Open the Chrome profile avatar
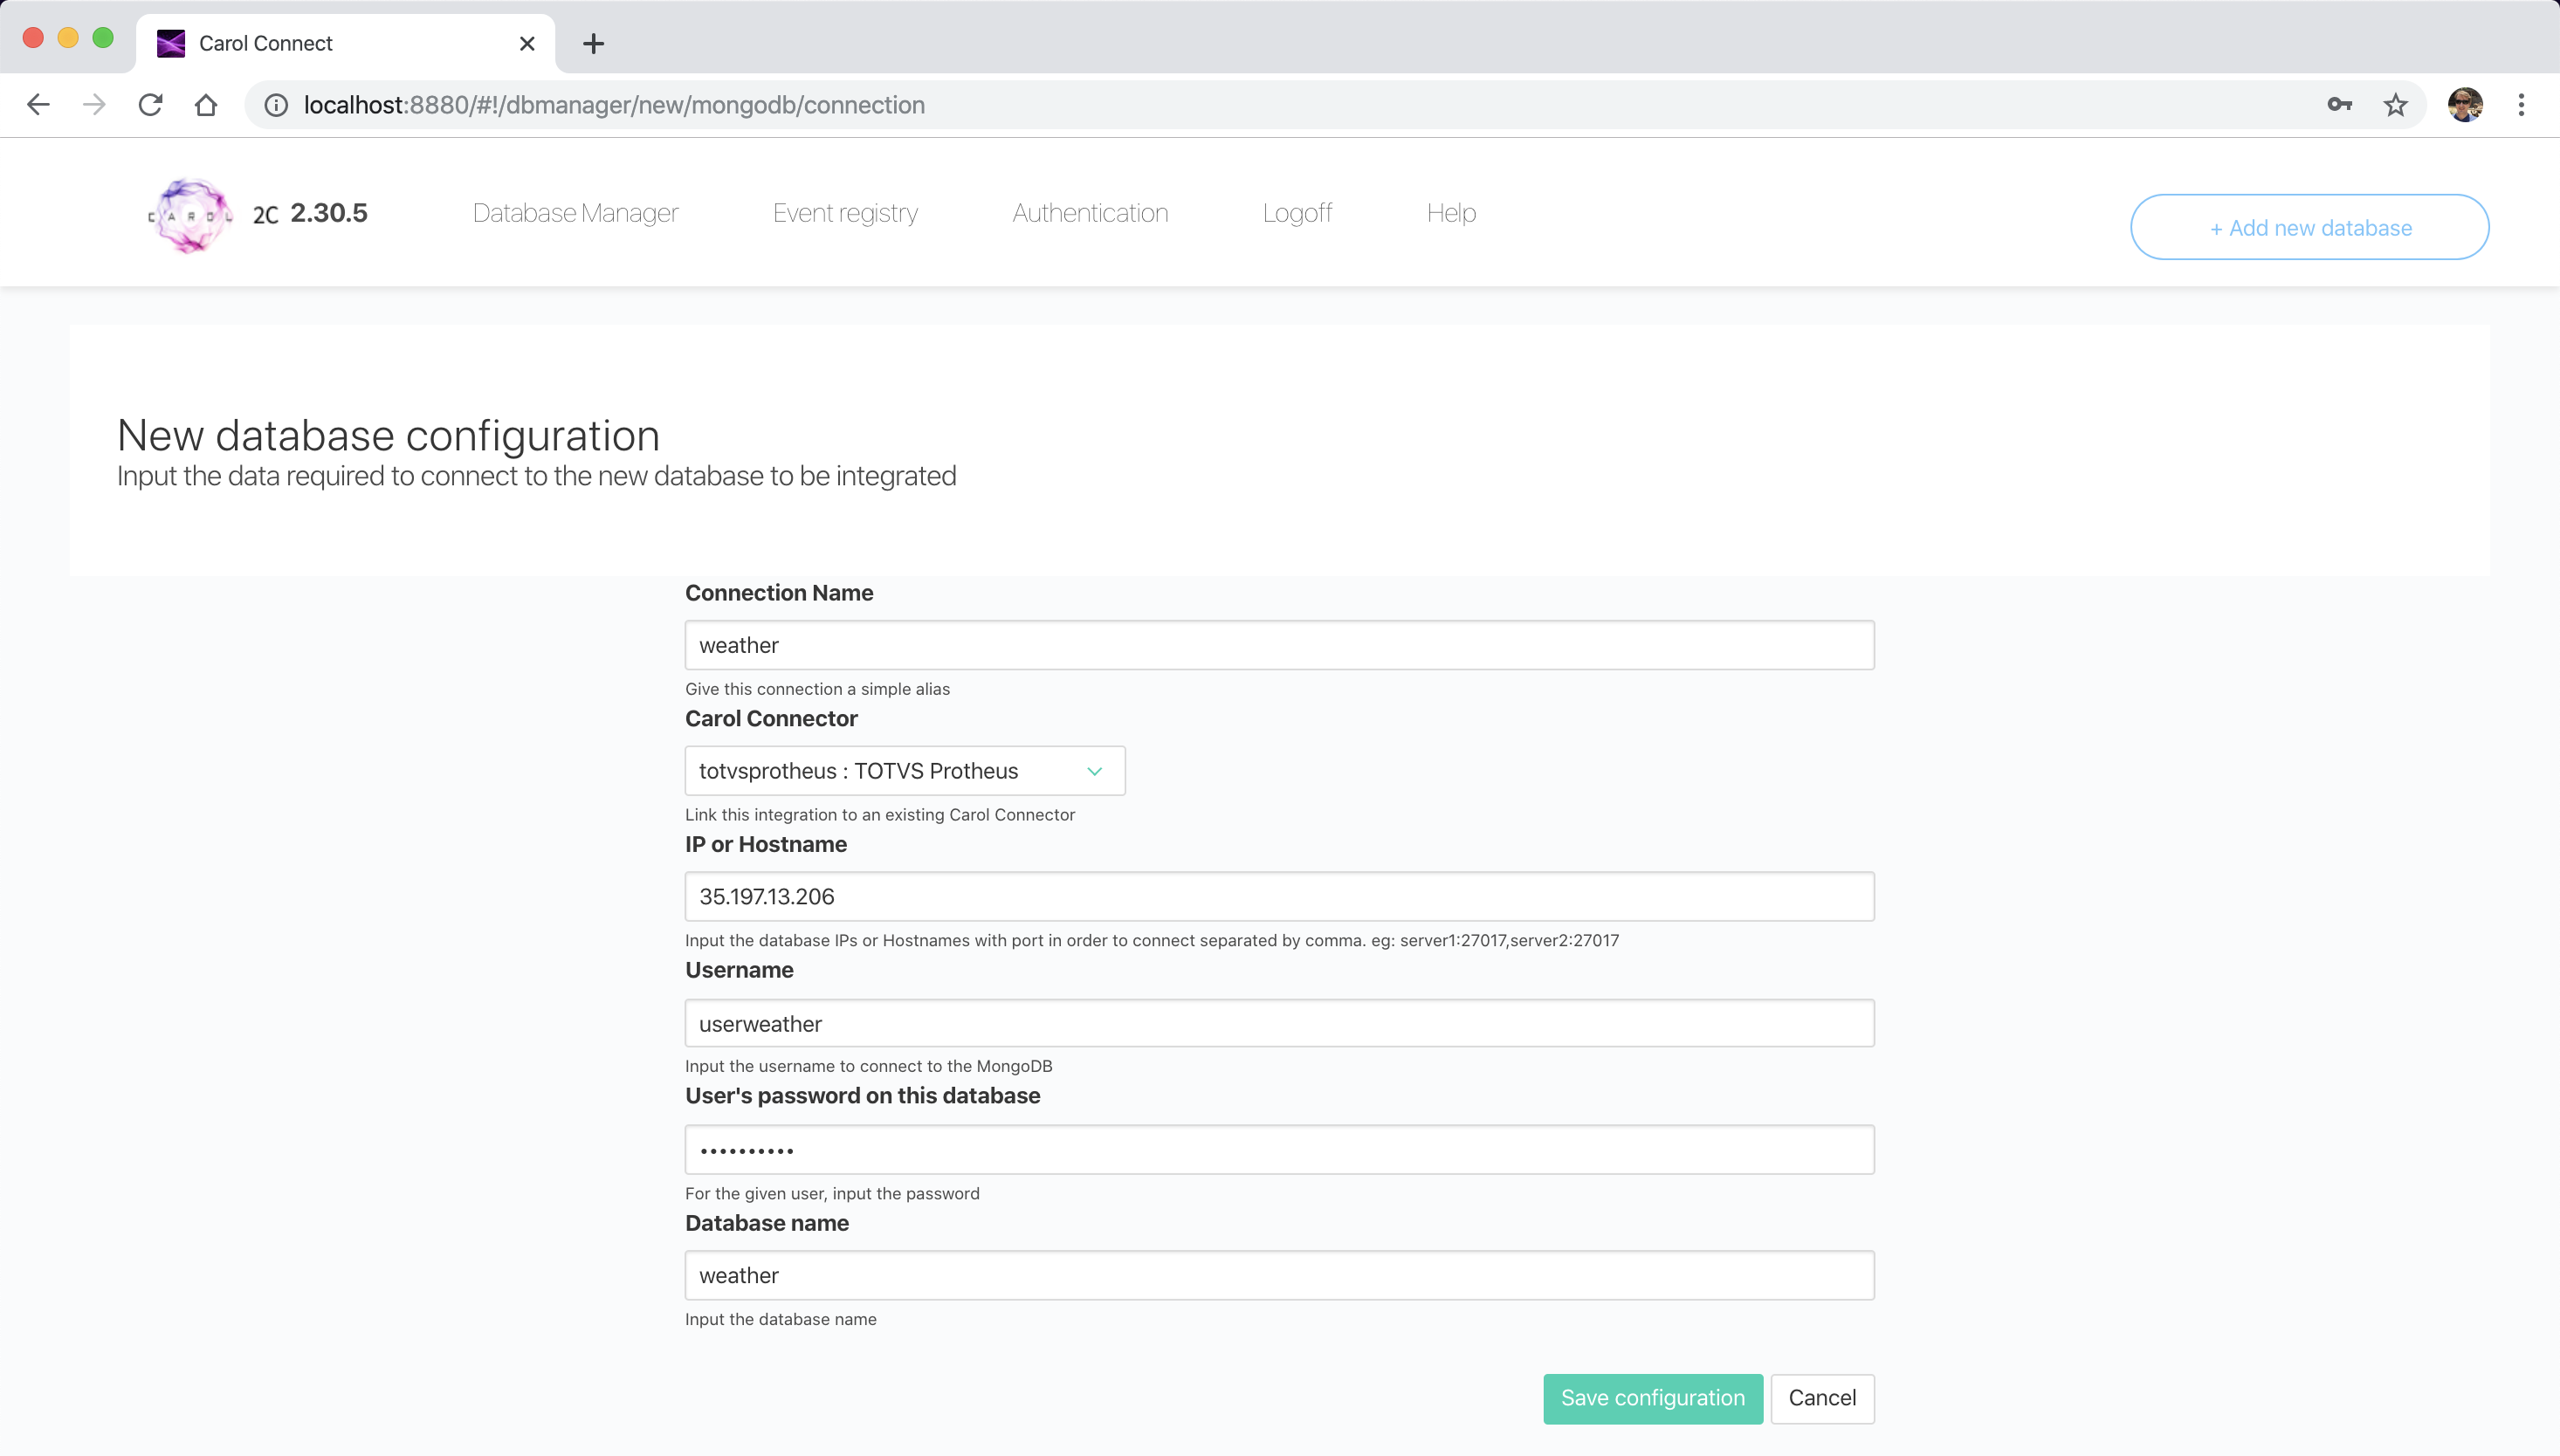 pyautogui.click(x=2465, y=105)
